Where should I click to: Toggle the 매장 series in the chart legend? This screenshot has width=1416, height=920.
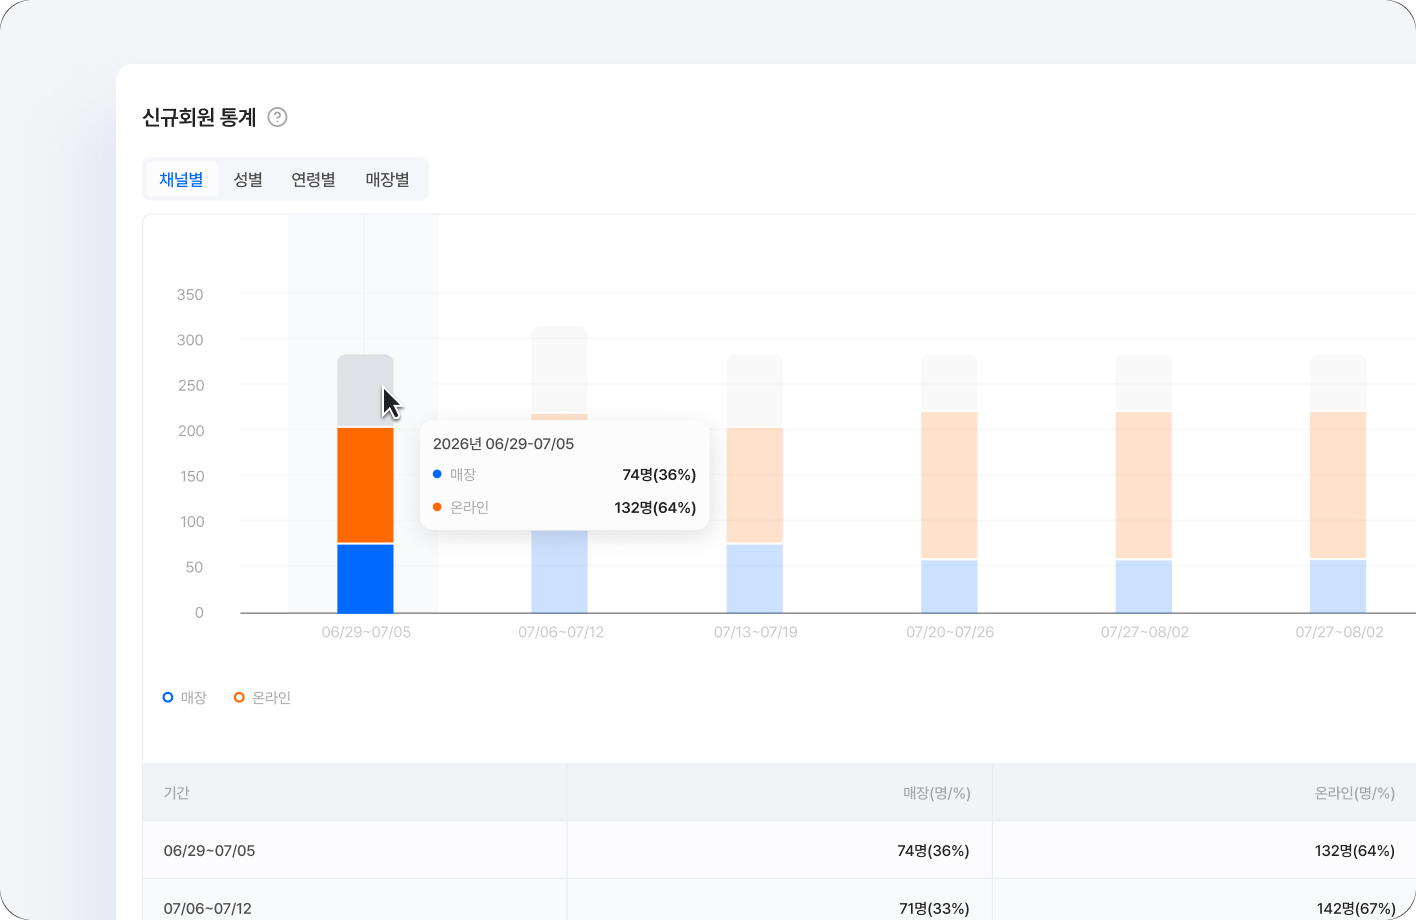click(185, 697)
